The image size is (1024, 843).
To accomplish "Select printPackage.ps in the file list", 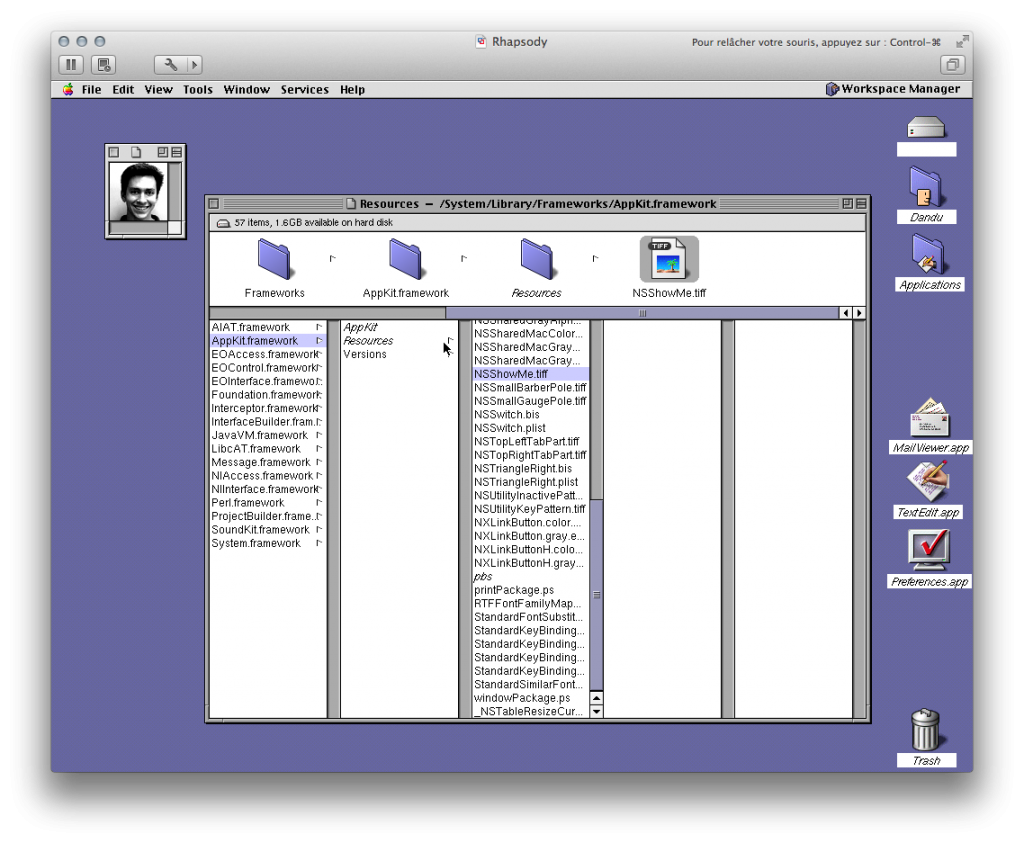I will point(530,590).
